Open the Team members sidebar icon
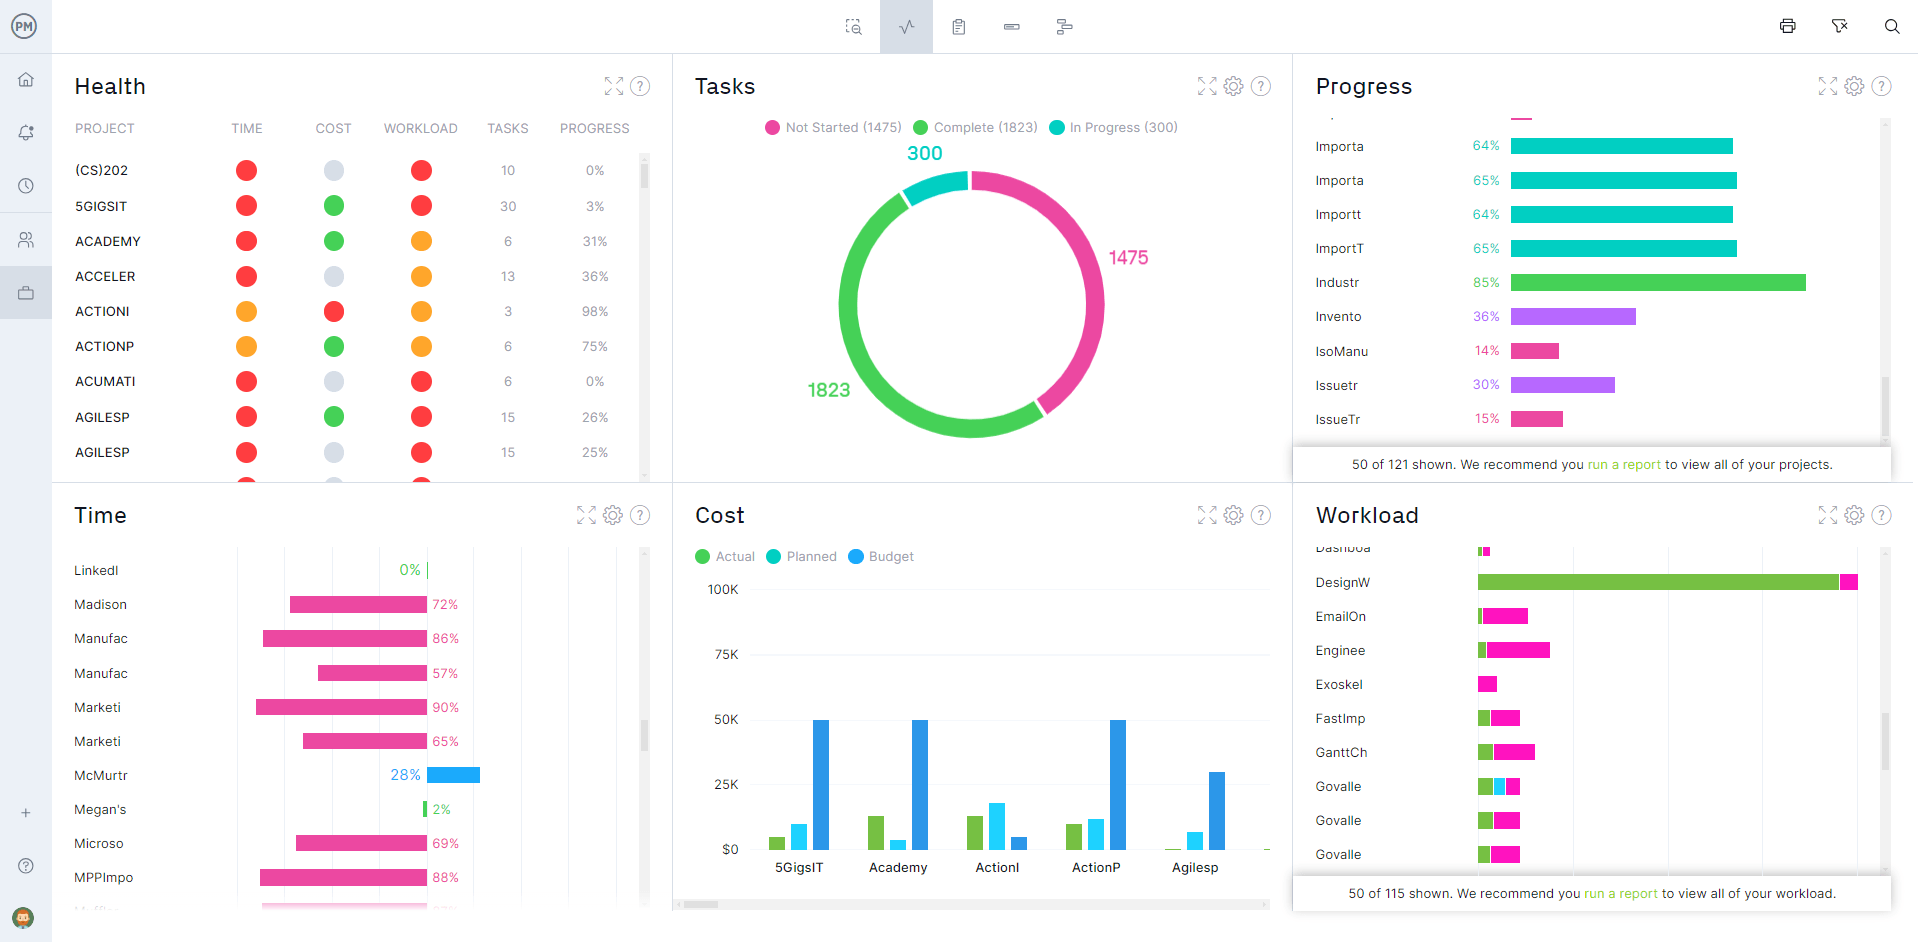 [26, 238]
